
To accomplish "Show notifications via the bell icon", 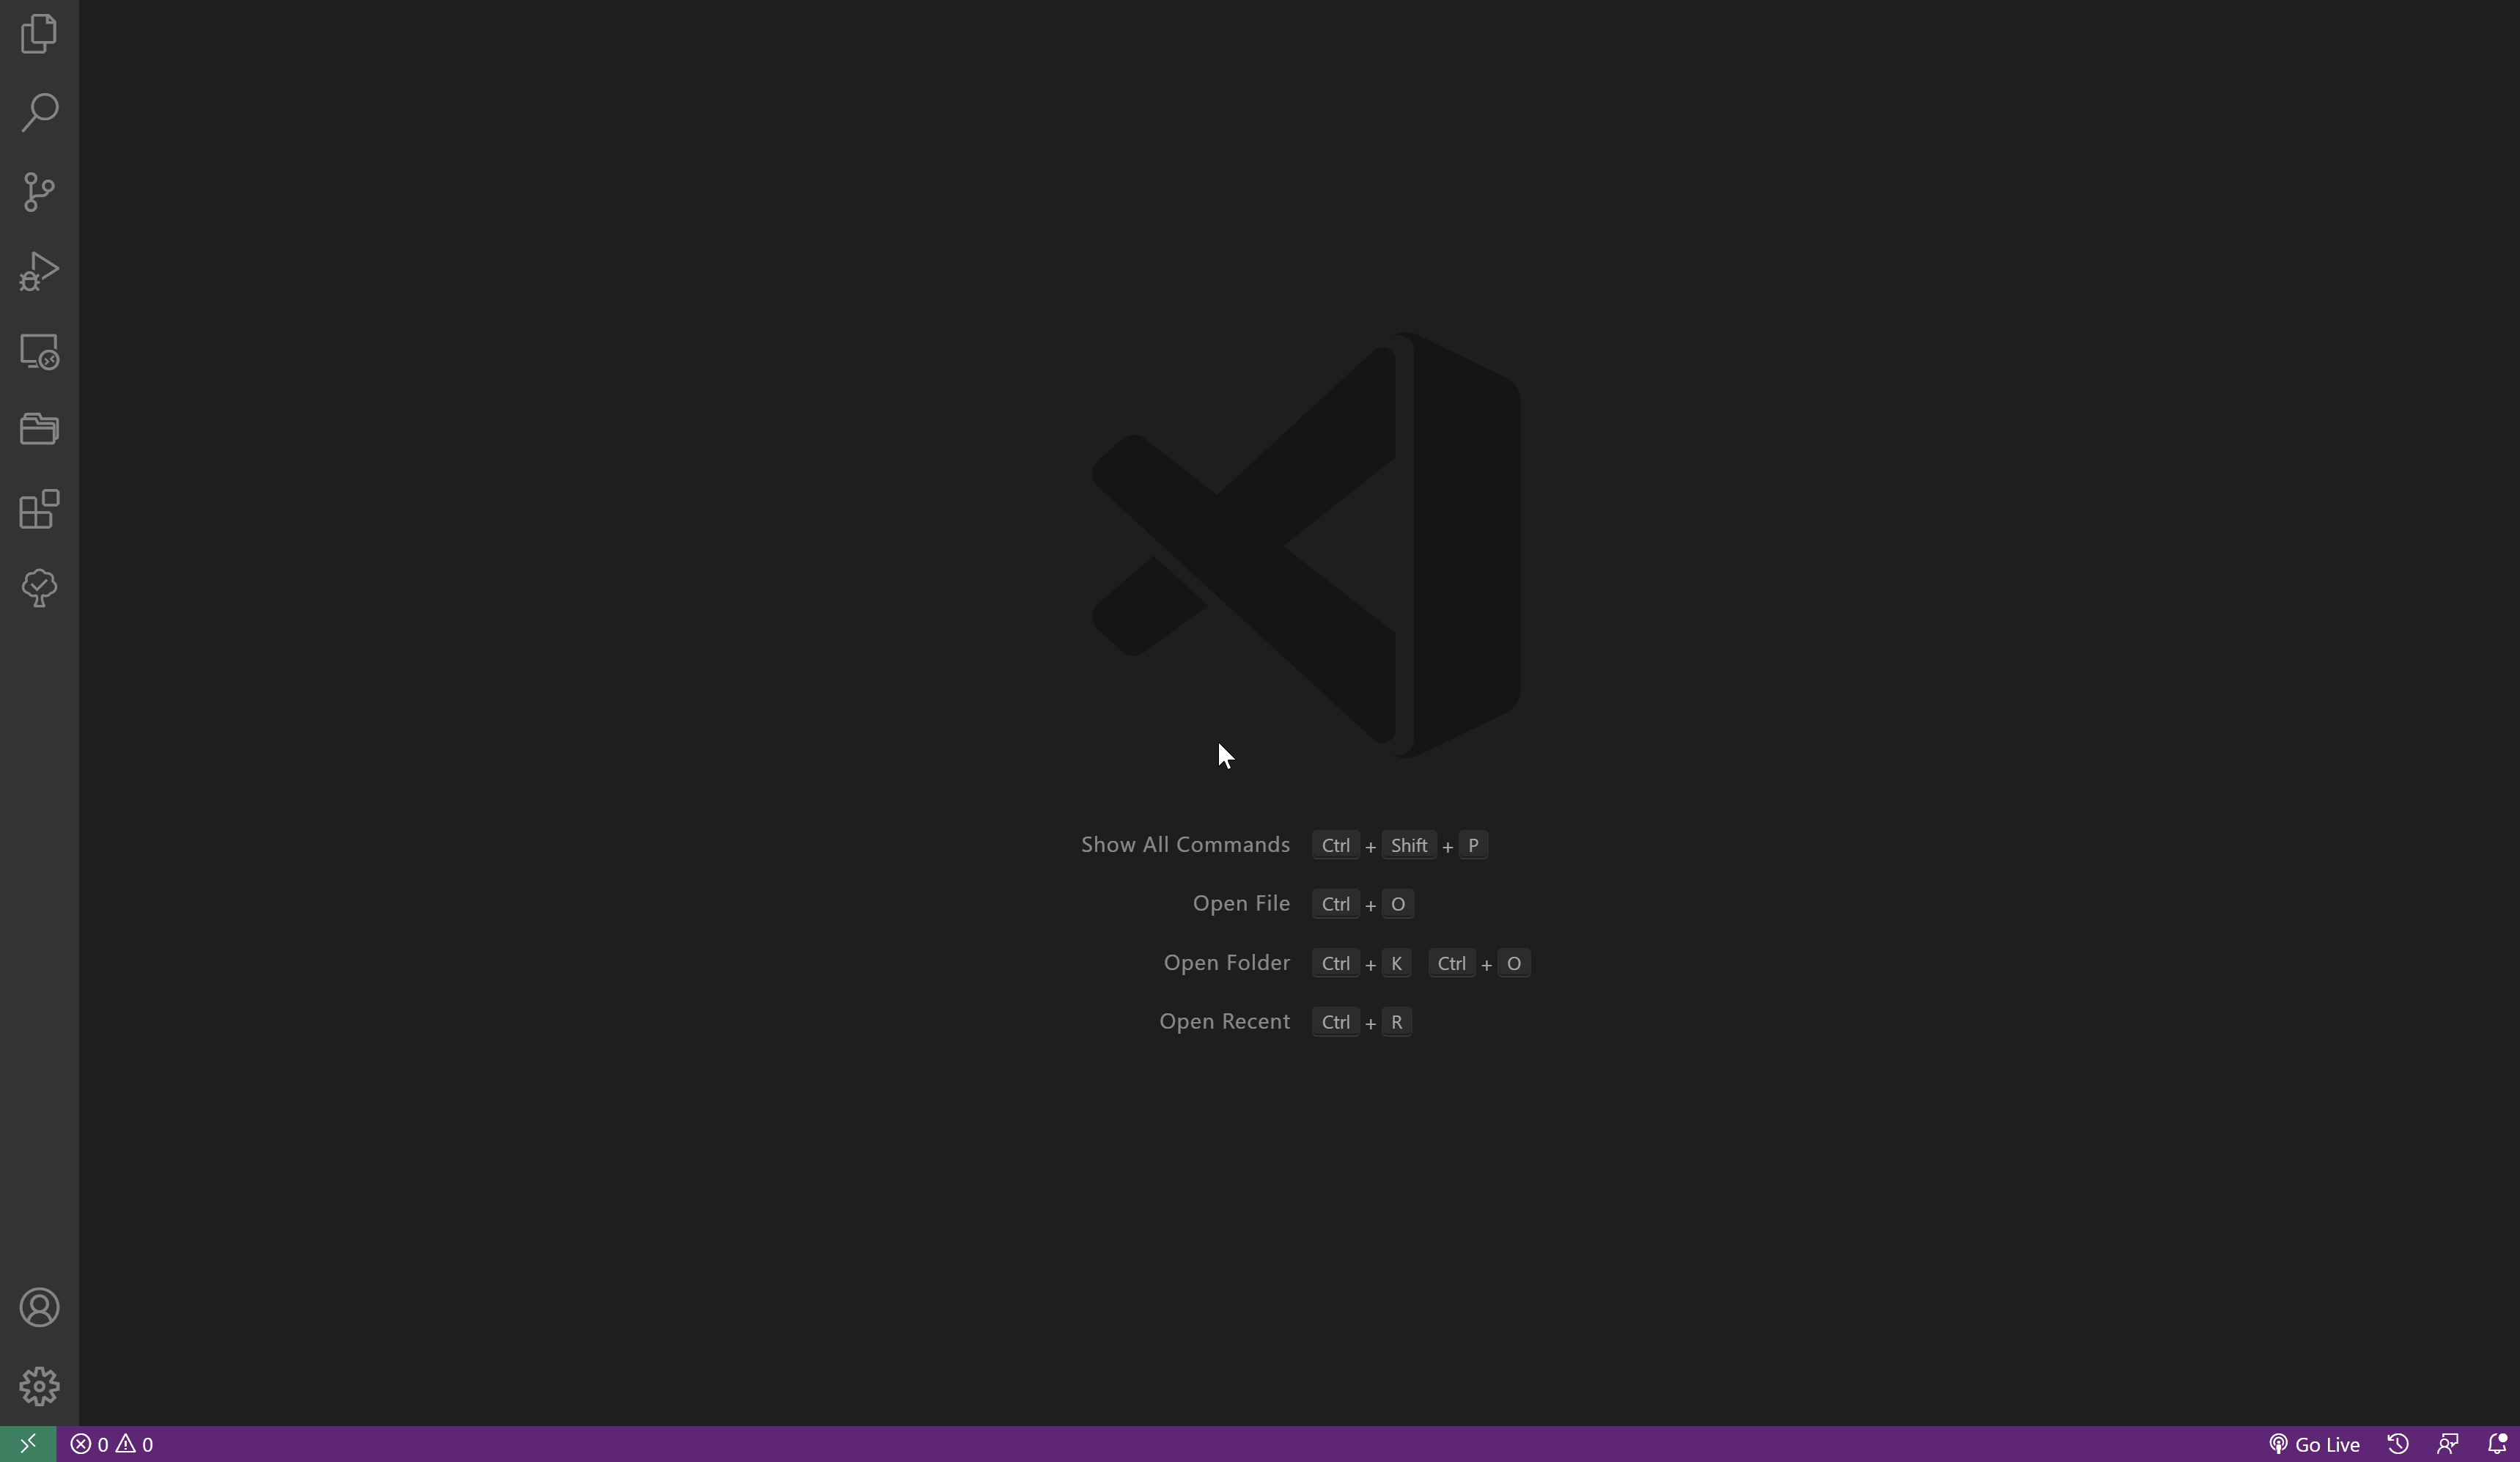I will pos(2497,1444).
